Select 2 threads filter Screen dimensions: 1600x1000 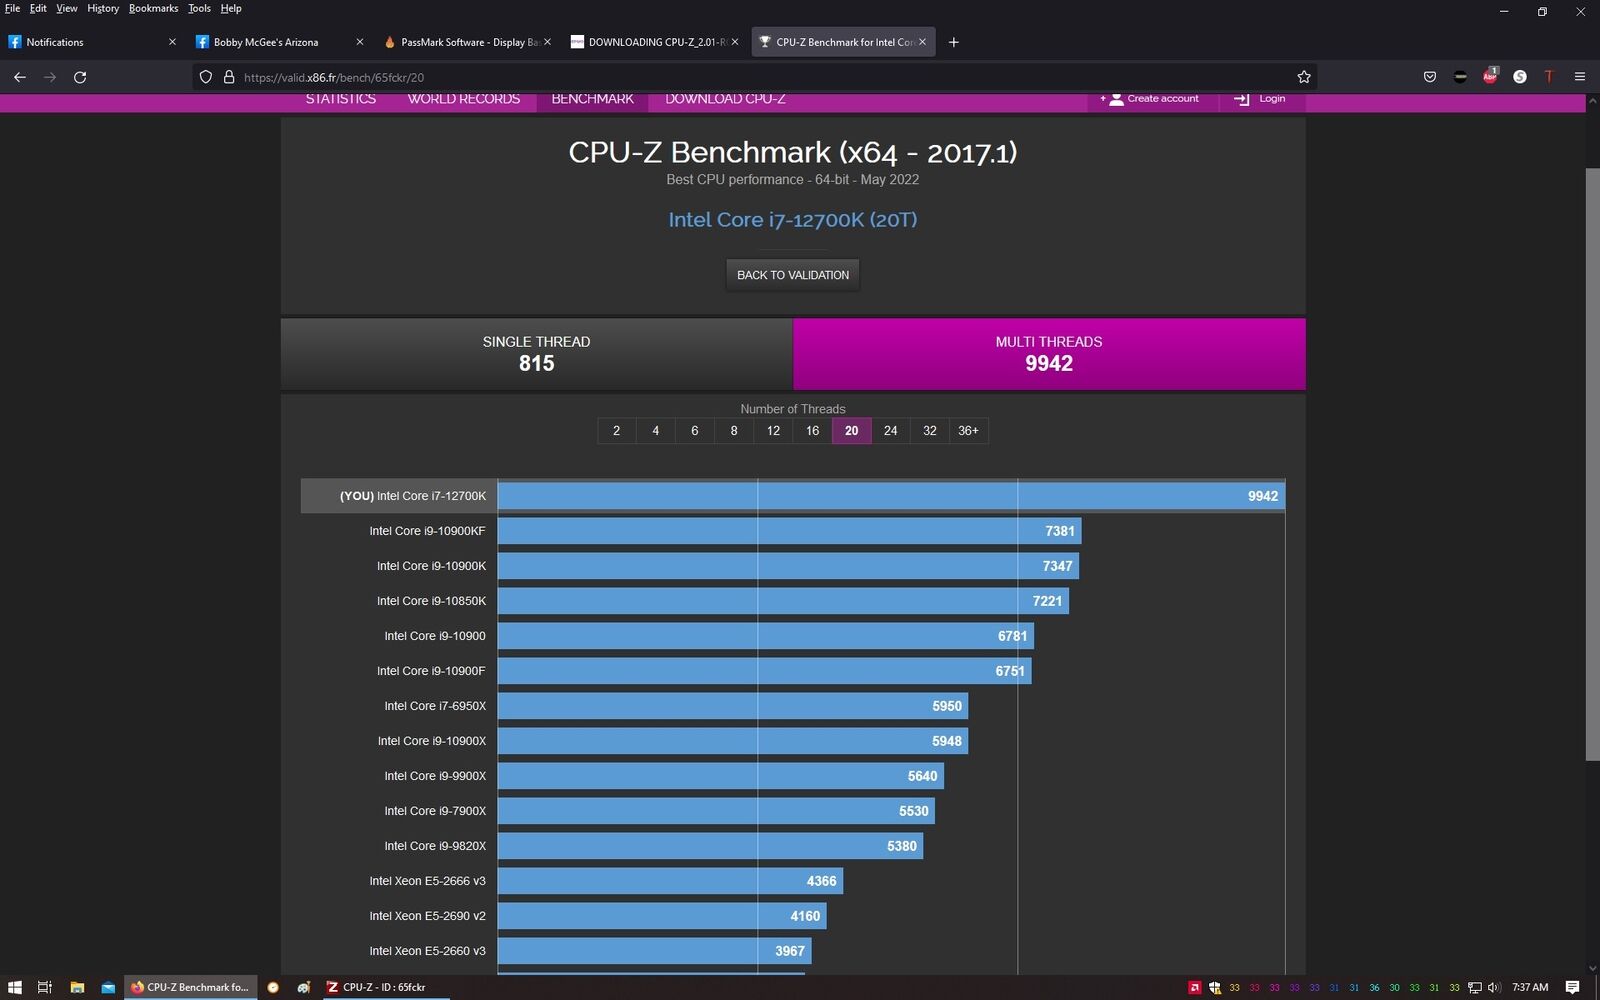[616, 431]
